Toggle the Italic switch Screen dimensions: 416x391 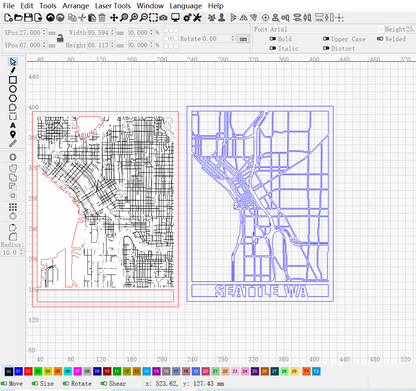pos(272,48)
